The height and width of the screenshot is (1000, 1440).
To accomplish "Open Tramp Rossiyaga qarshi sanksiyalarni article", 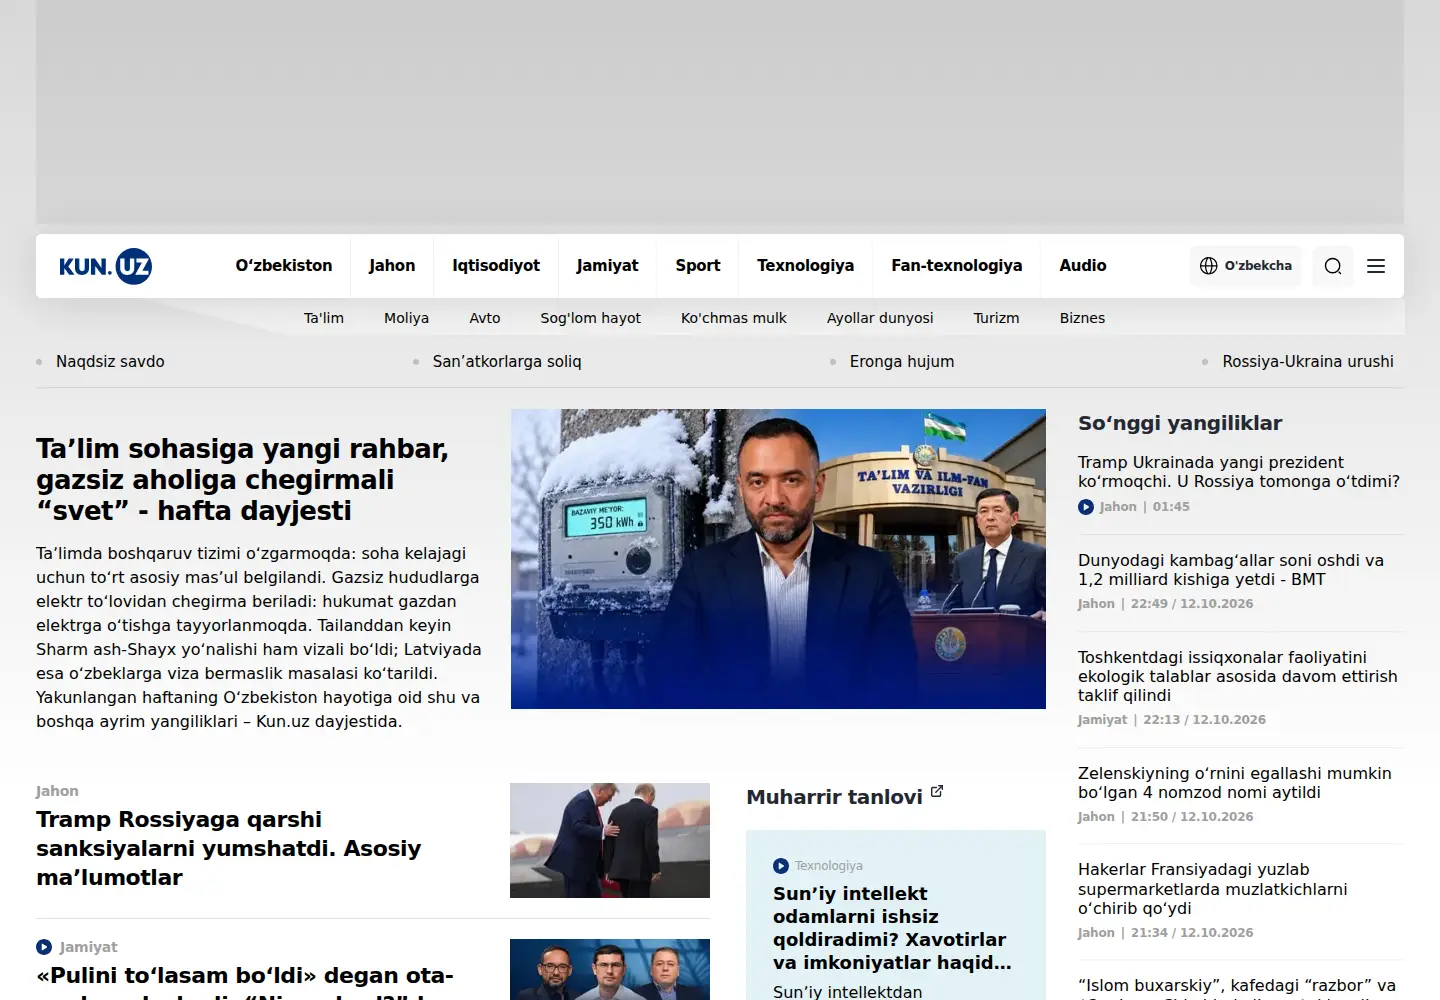I will tap(229, 849).
